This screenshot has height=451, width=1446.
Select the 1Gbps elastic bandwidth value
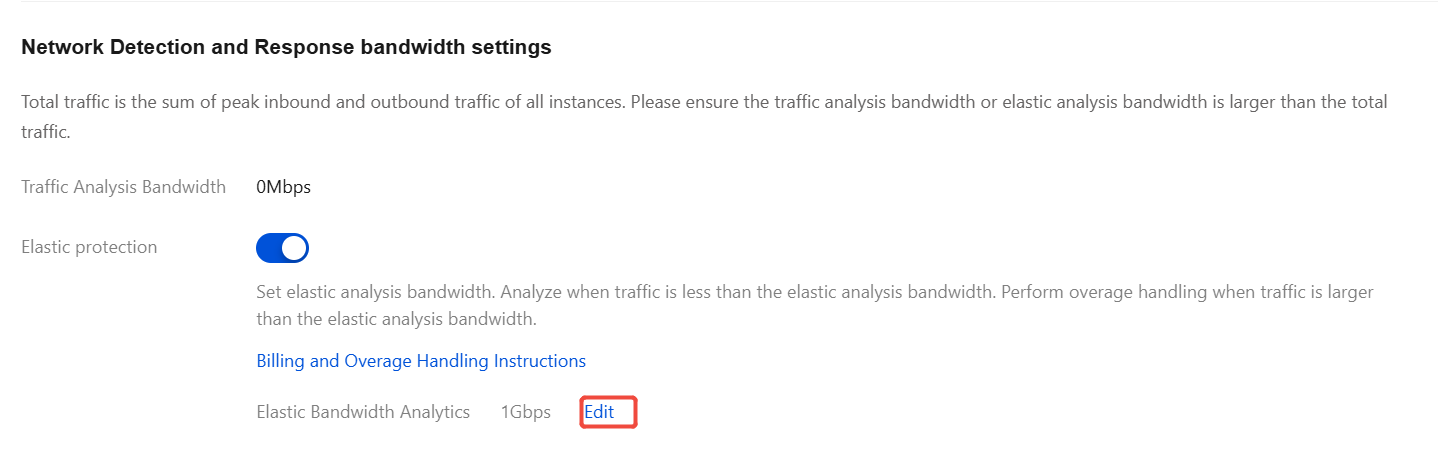[x=526, y=412]
